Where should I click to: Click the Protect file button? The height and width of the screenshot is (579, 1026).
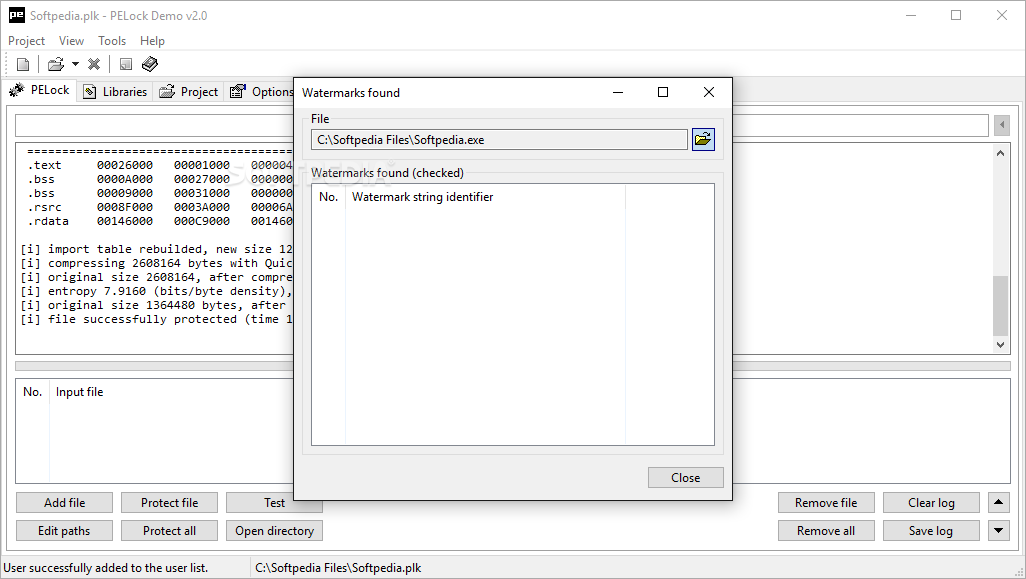[169, 502]
